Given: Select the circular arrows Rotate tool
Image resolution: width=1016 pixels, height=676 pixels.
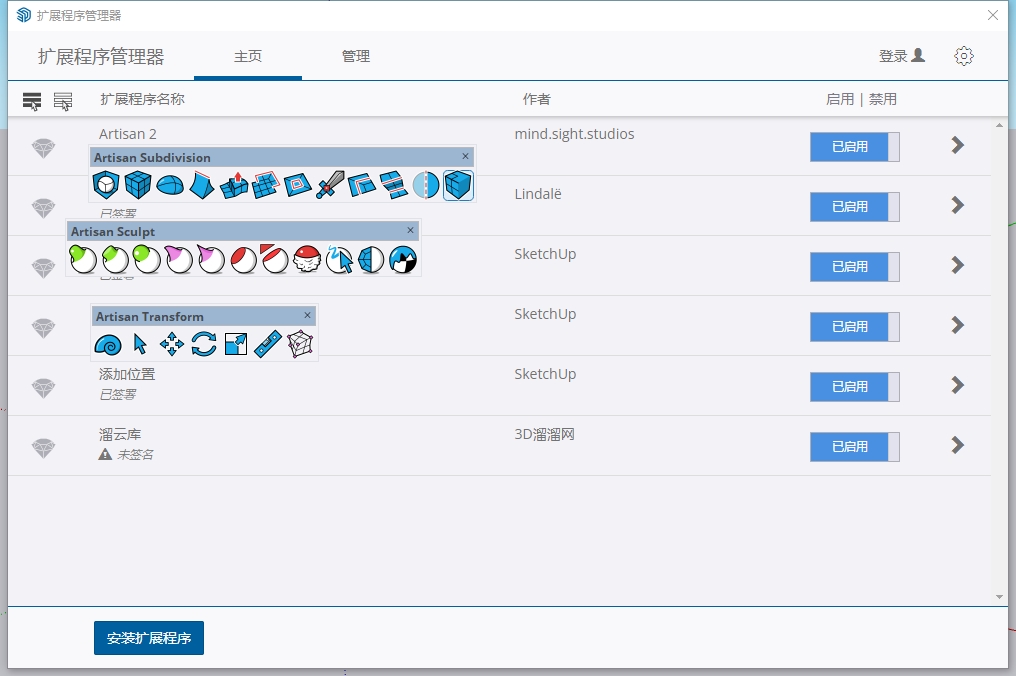Looking at the screenshot, I should pos(203,344).
